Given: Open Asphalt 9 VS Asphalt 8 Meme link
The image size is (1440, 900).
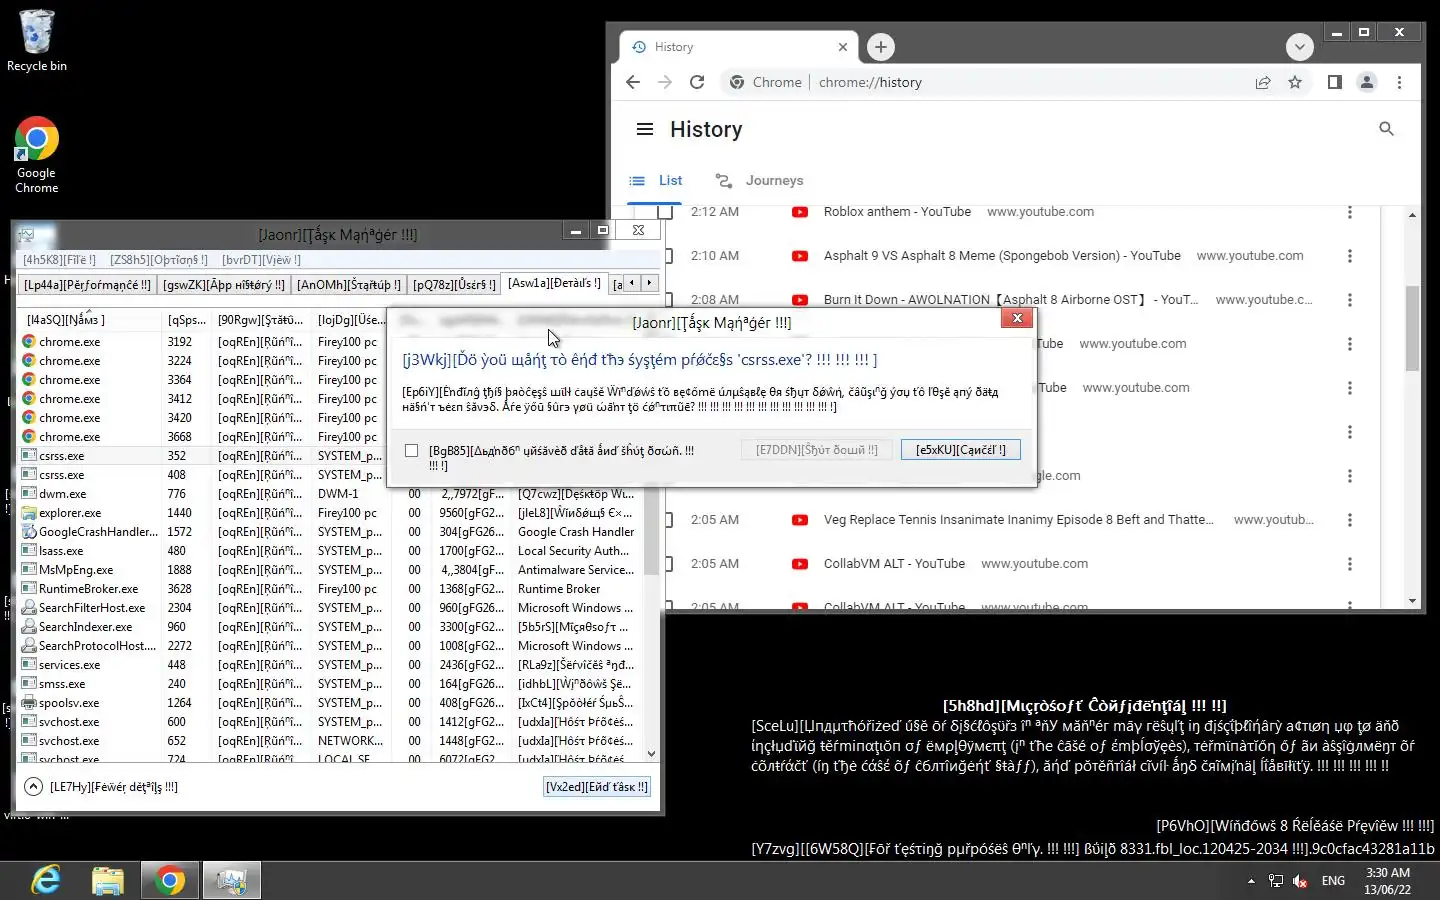Looking at the screenshot, I should pos(1002,256).
